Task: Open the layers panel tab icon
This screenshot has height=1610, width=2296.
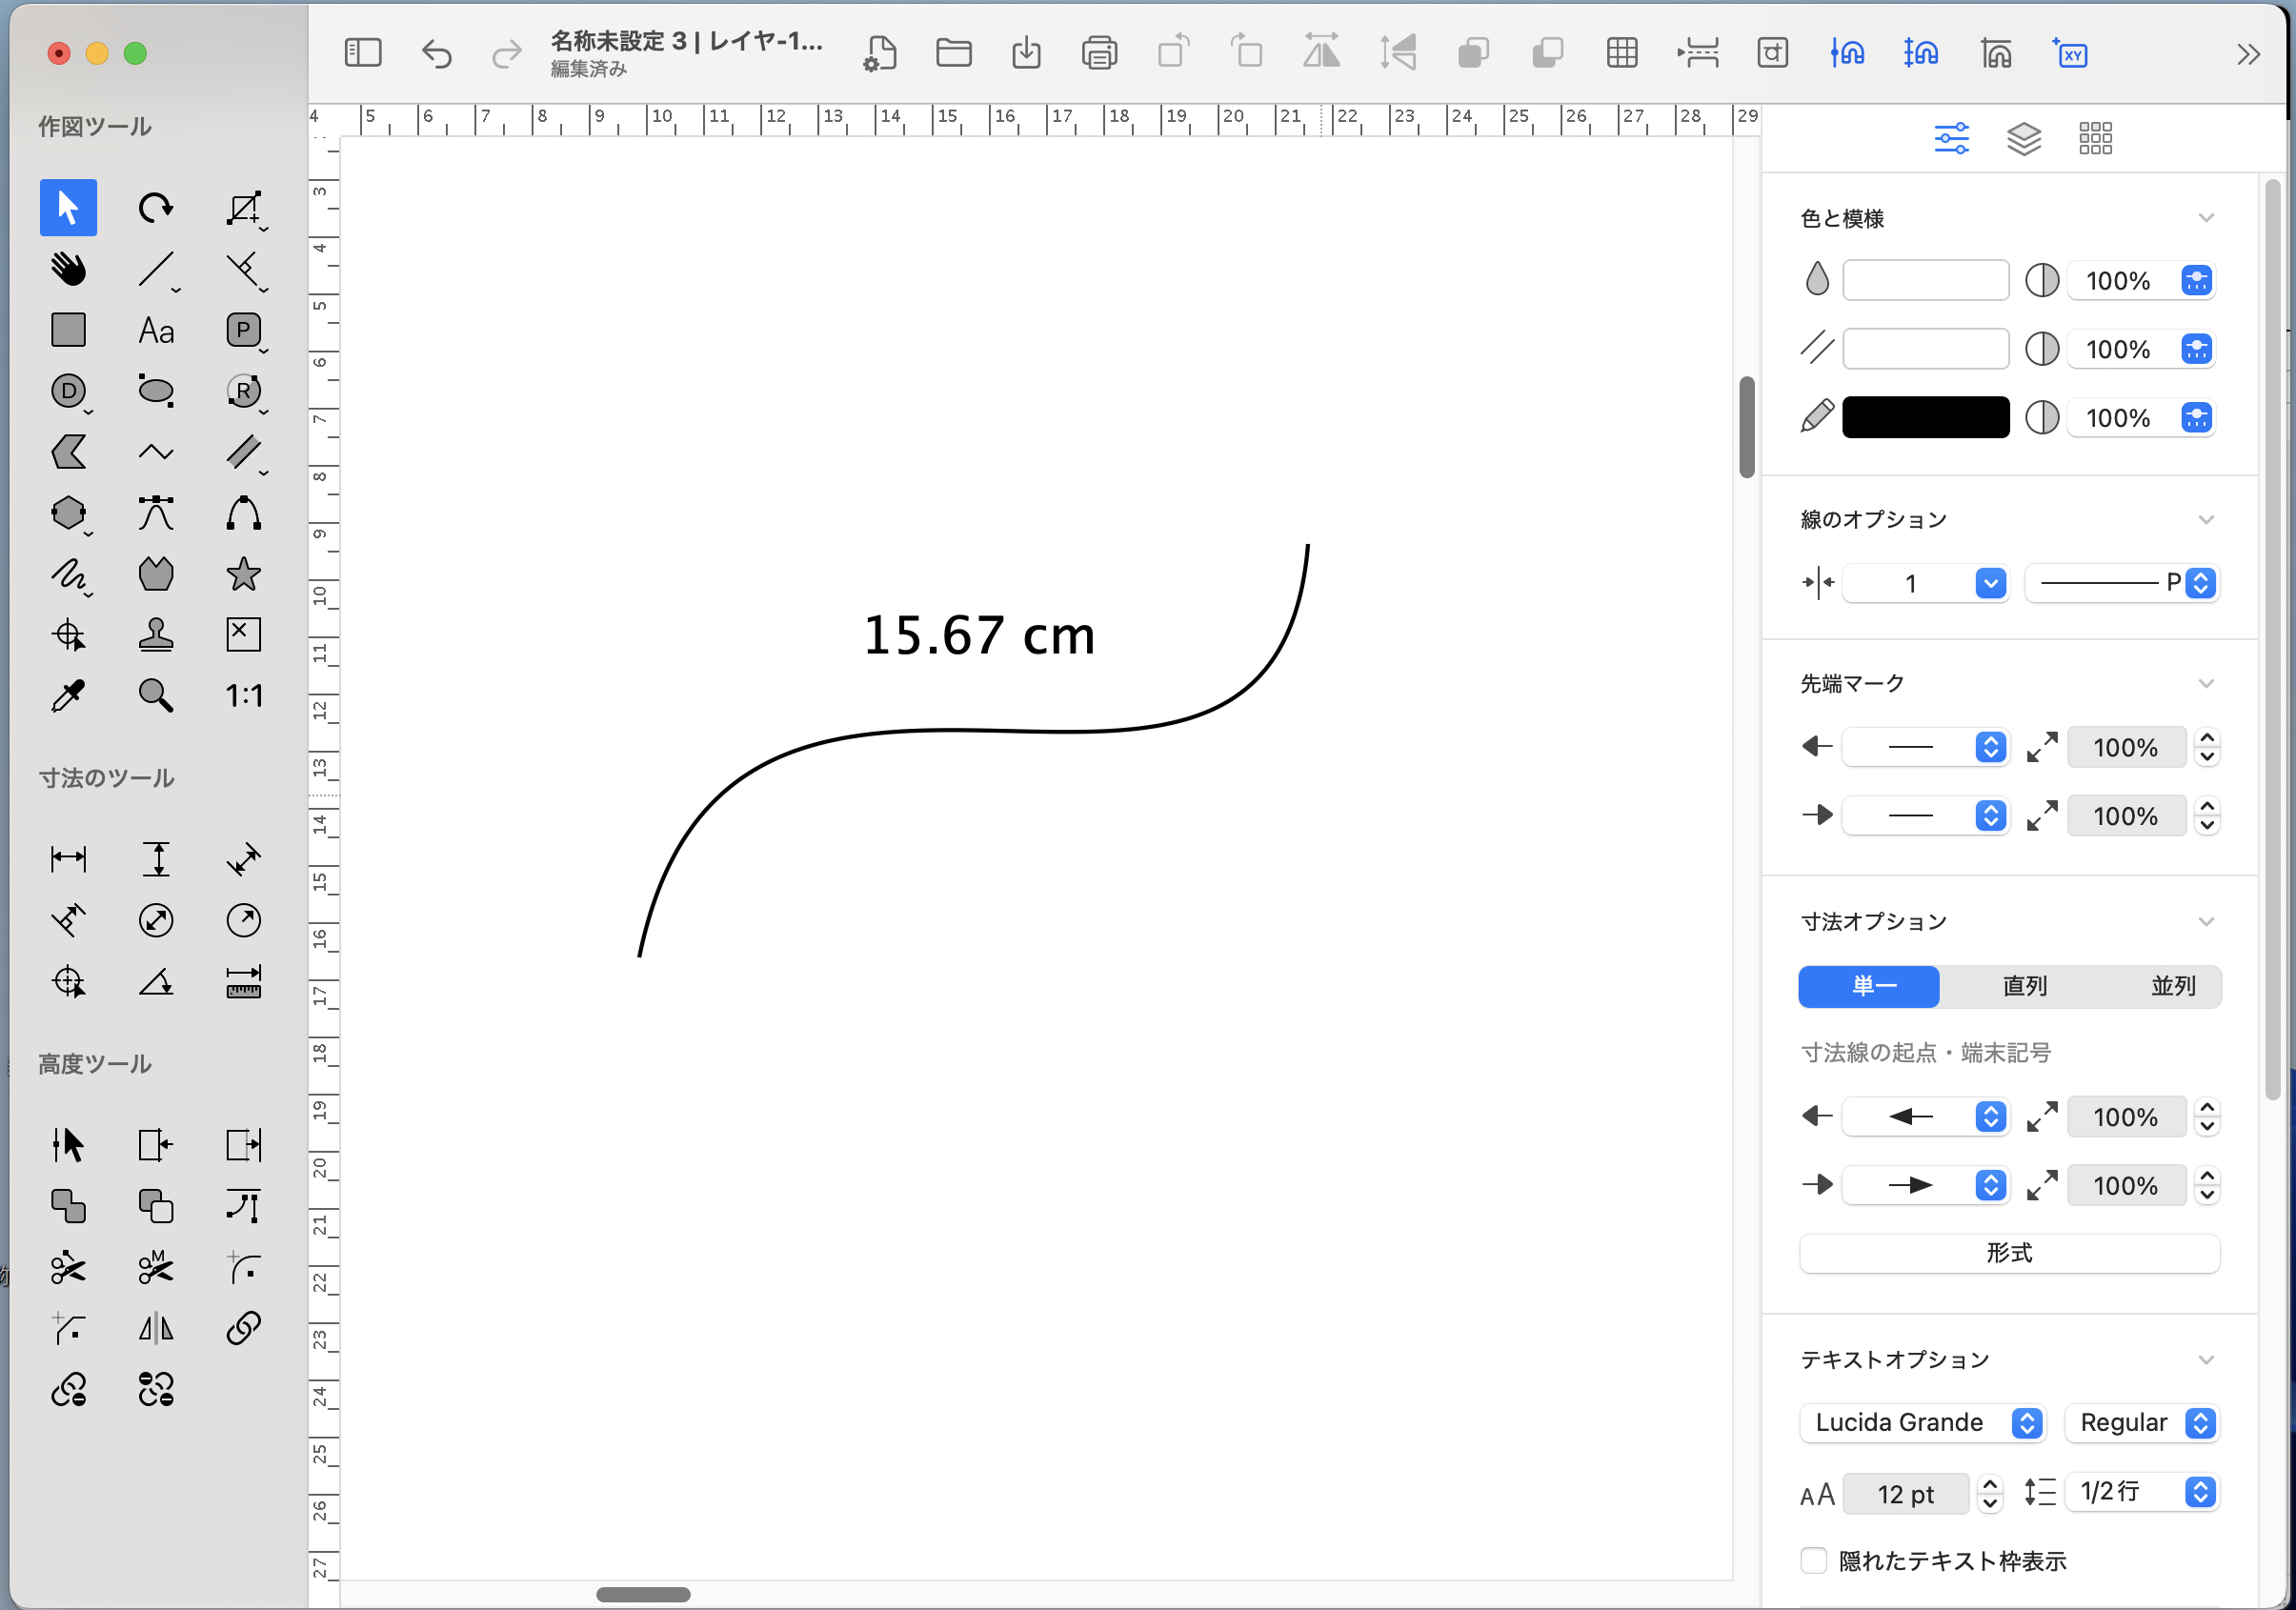Action: coord(2023,138)
